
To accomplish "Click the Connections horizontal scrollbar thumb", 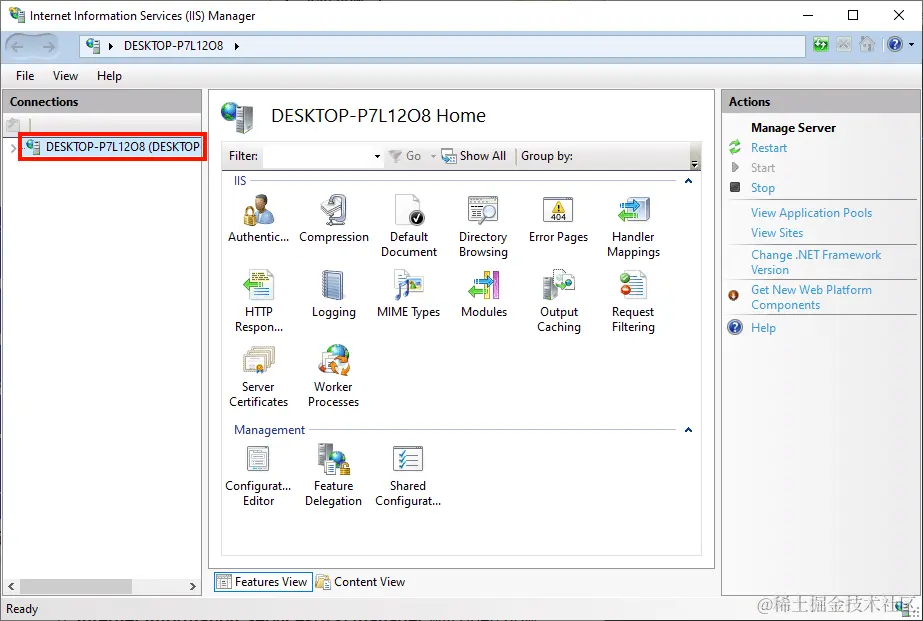I will (75, 586).
